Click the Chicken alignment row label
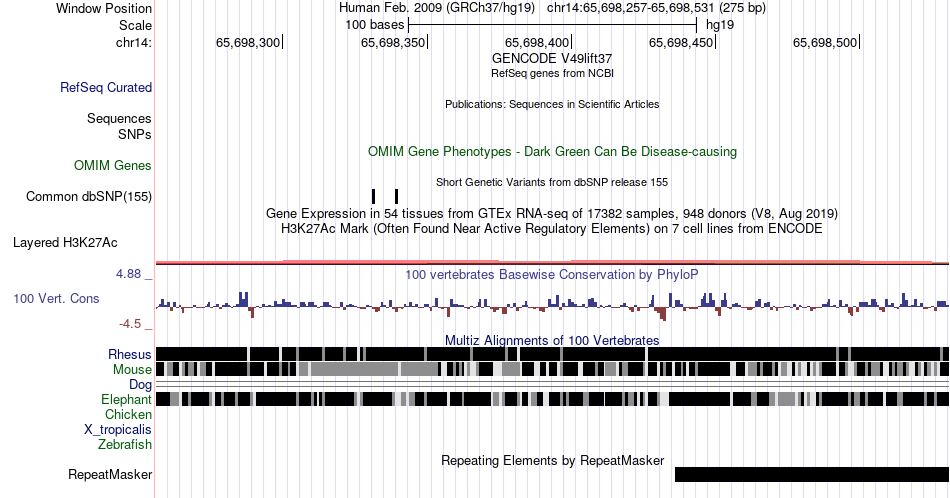 (x=128, y=414)
